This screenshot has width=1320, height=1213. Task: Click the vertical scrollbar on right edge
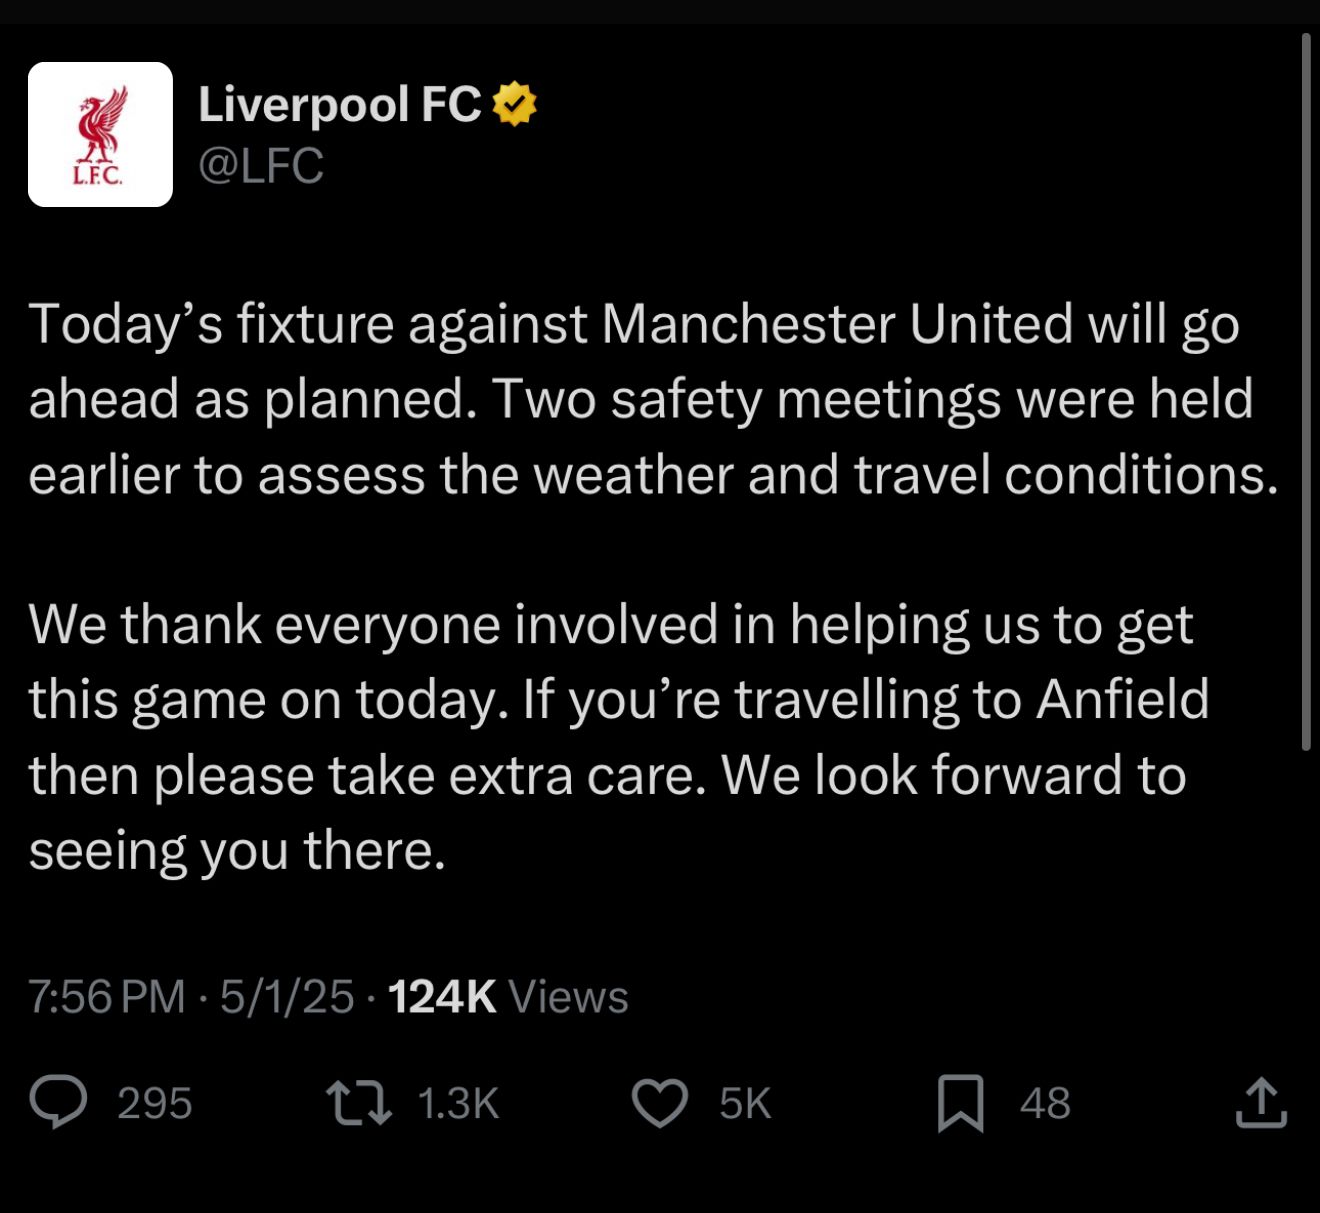pos(1306,391)
